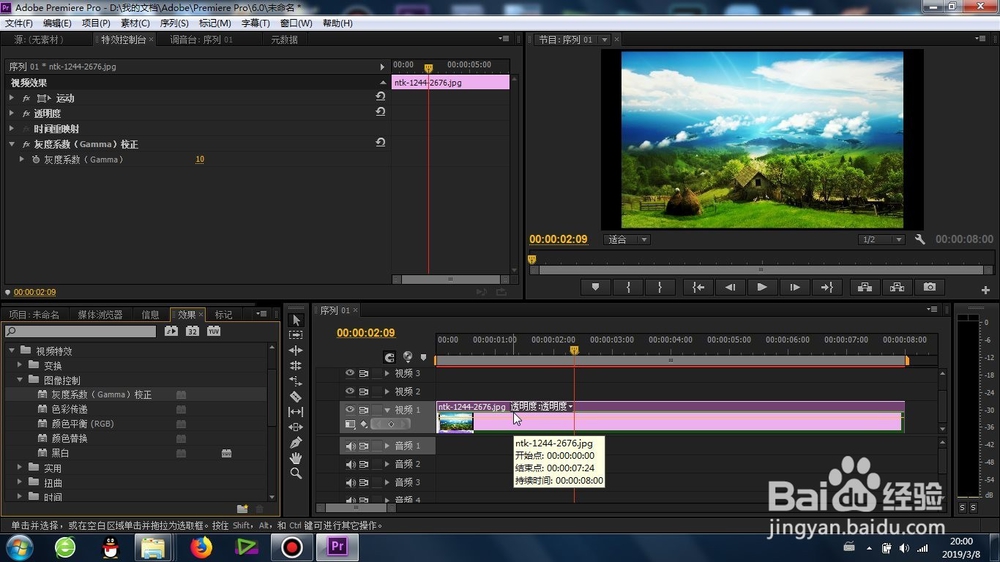Toggle visibility of Video 3 track
This screenshot has width=1000, height=562.
click(349, 373)
